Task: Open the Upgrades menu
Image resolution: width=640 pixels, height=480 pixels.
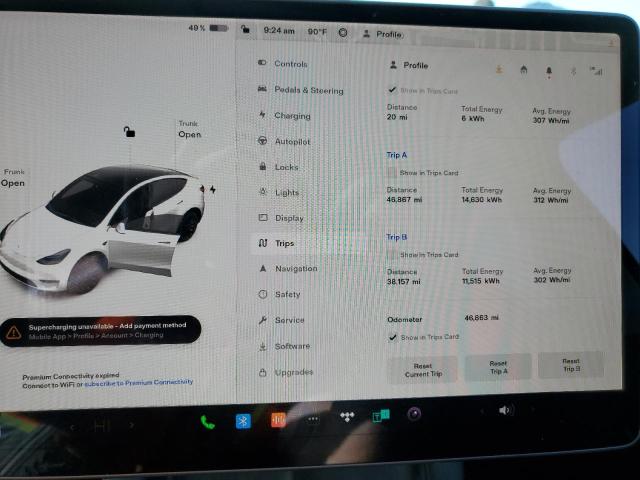Action: point(286,372)
